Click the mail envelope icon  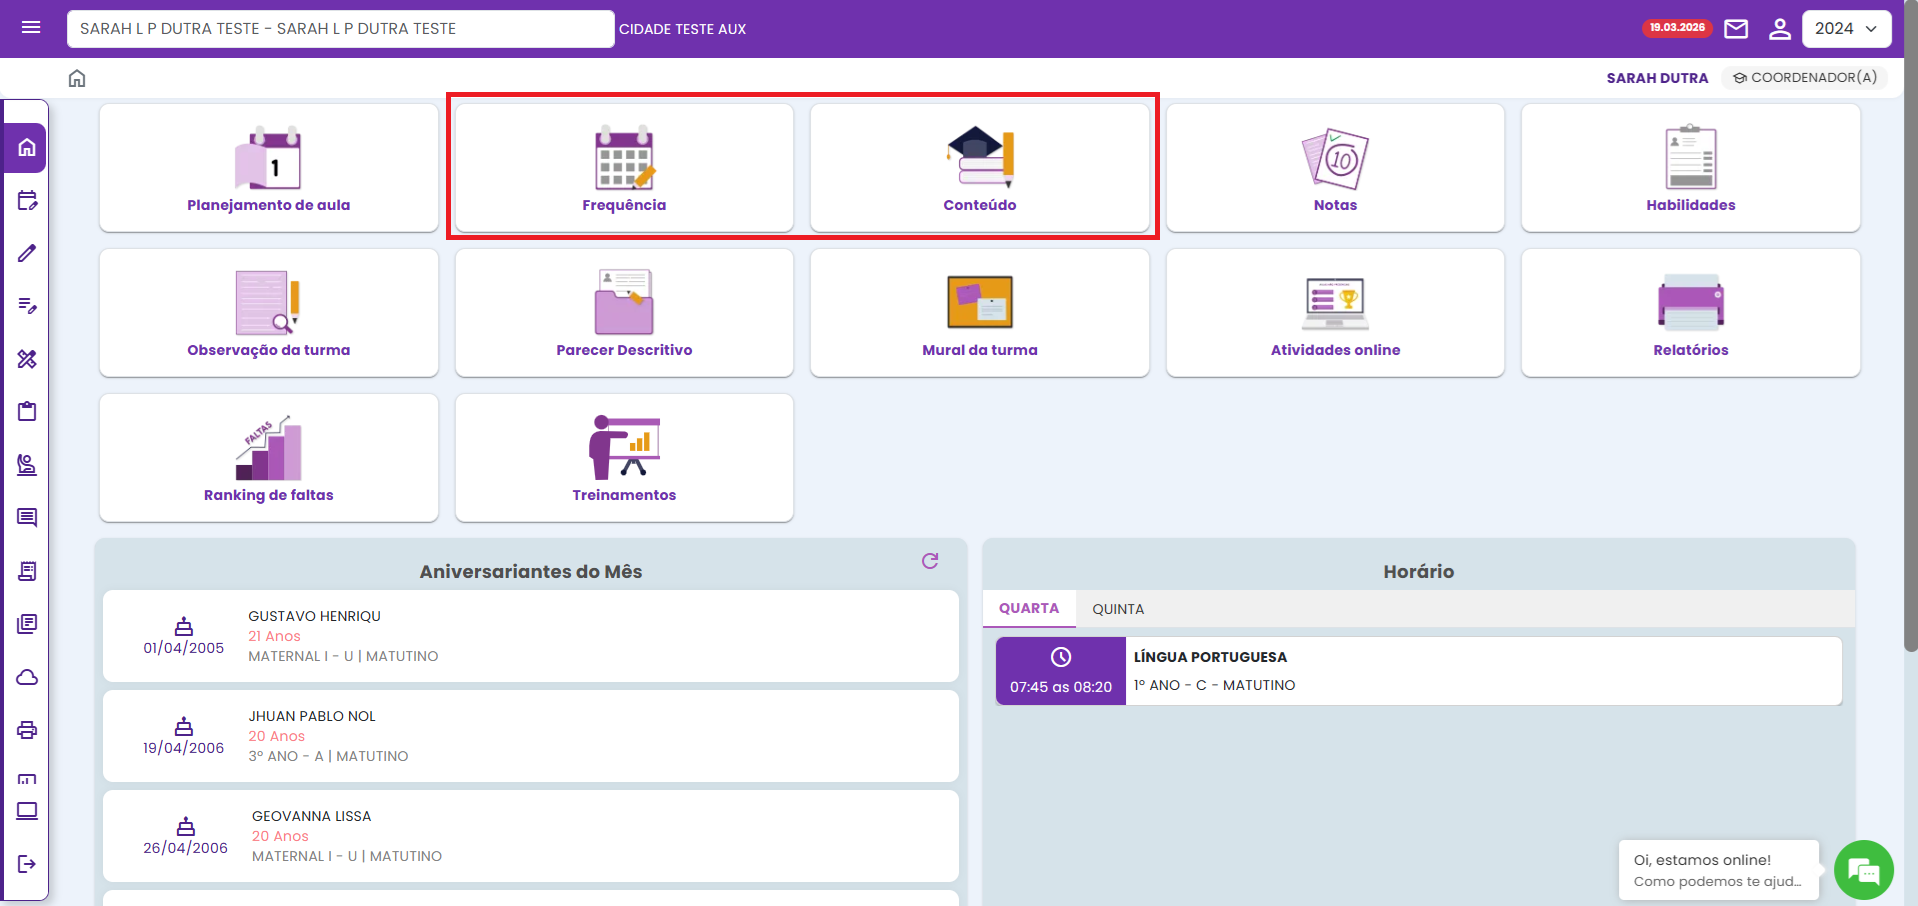tap(1736, 29)
